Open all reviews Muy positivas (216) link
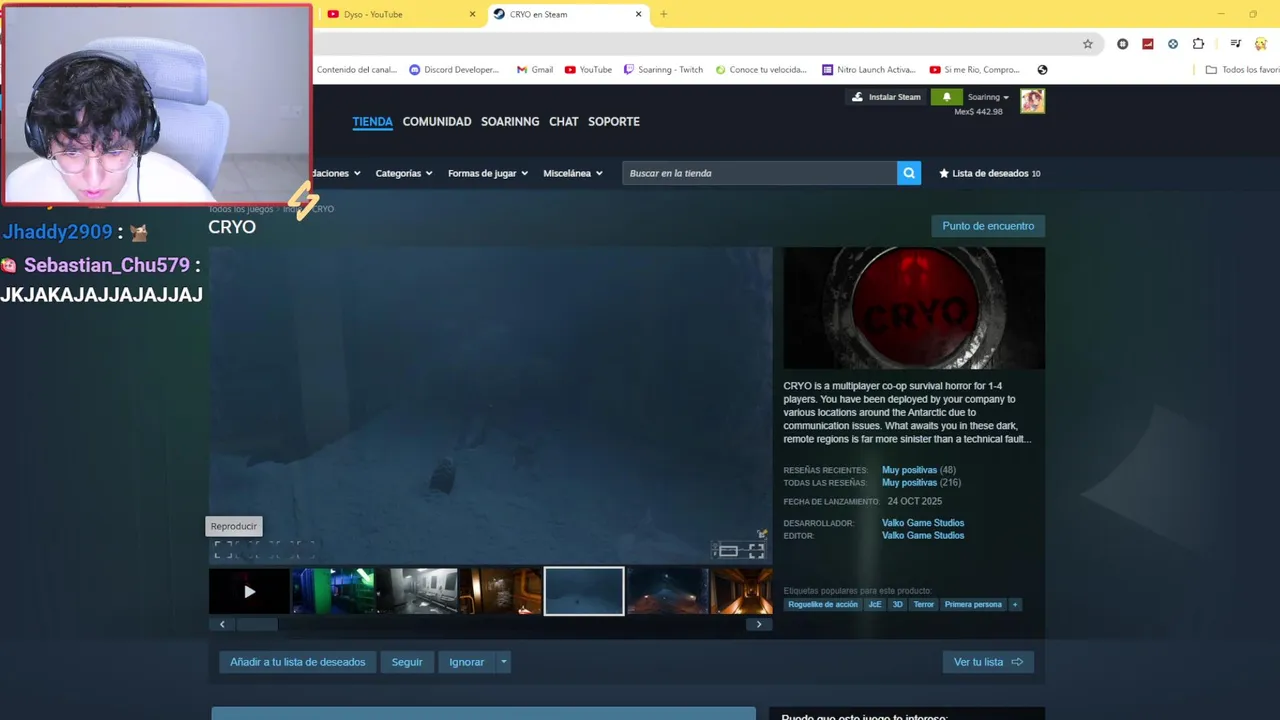 (x=921, y=483)
